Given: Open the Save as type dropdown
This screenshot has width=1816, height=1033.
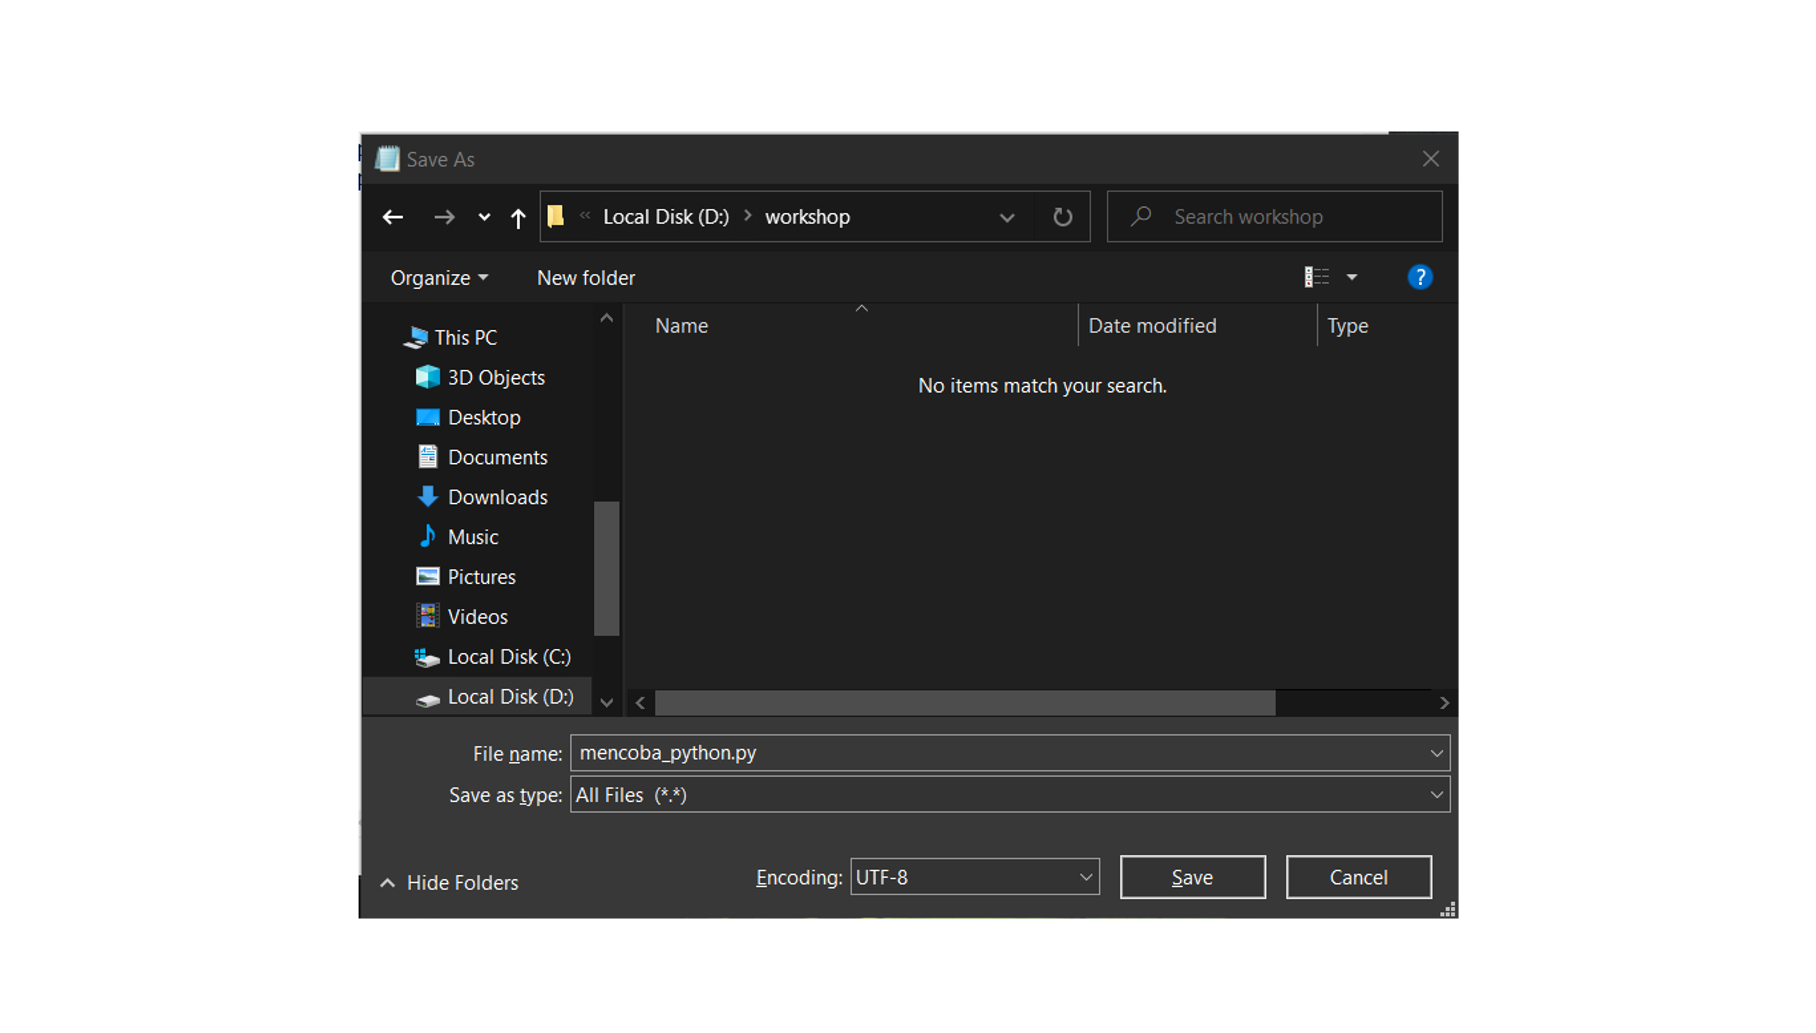Looking at the screenshot, I should pos(1437,794).
